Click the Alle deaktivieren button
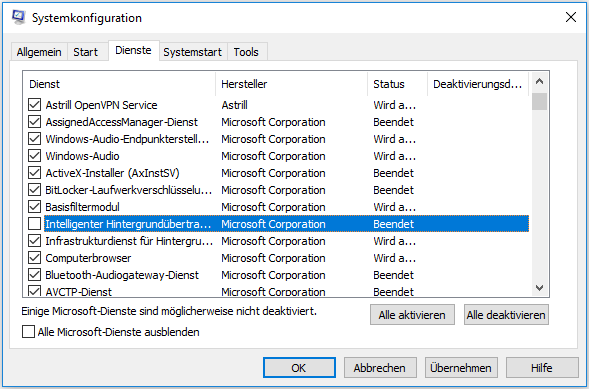This screenshot has height=389, width=589. tap(506, 315)
